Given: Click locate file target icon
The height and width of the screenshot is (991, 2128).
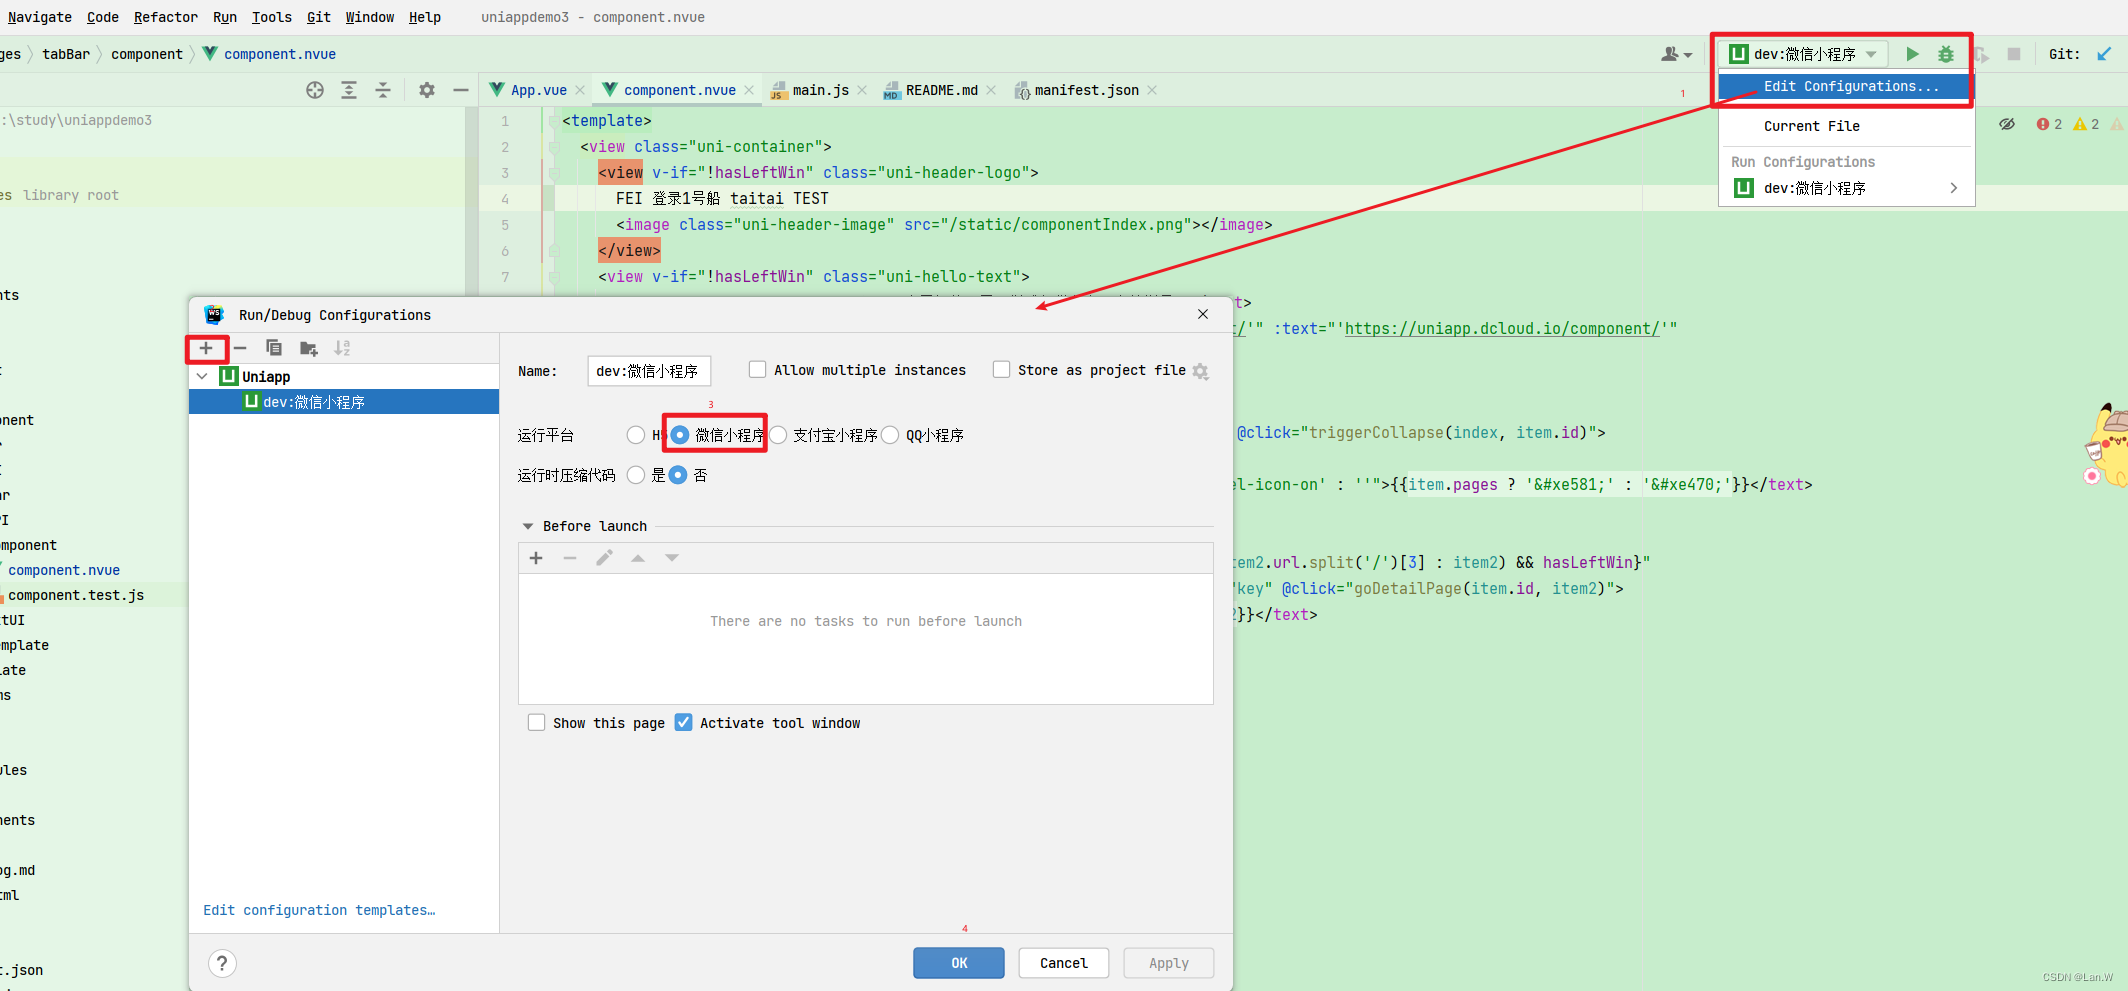Looking at the screenshot, I should point(315,90).
